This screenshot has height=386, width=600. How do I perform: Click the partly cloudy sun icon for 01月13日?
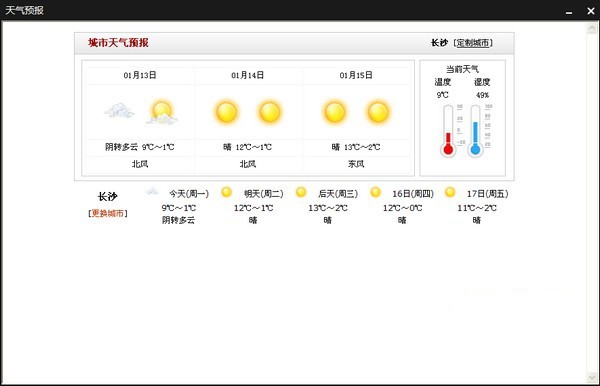coord(161,112)
